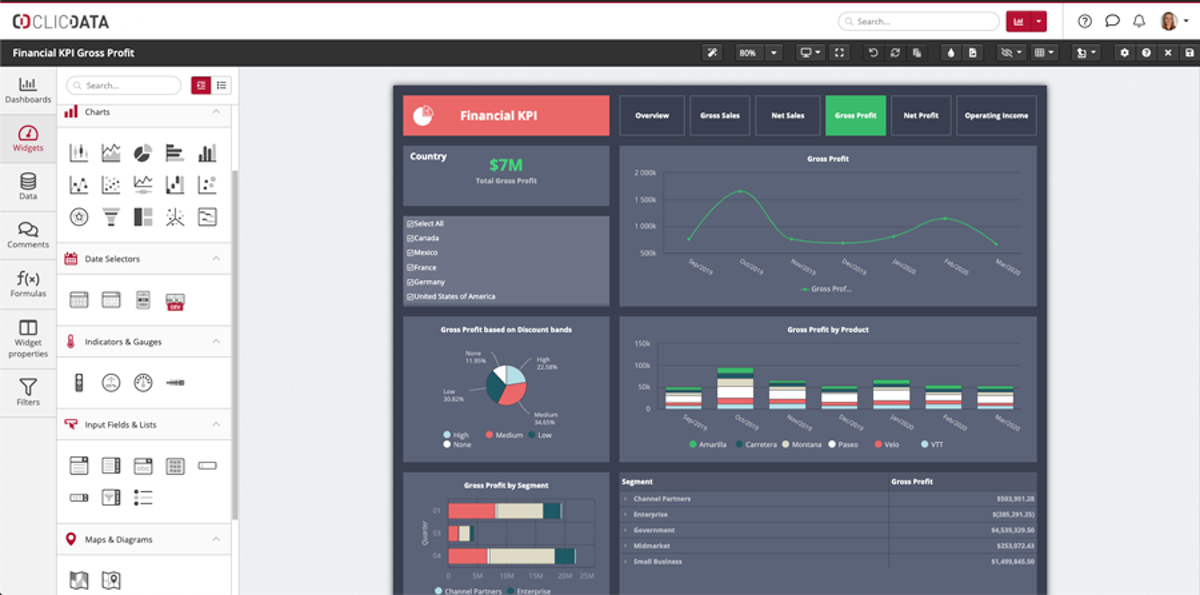This screenshot has width=1200, height=595.
Task: Select the pie chart widget
Action: 143,153
